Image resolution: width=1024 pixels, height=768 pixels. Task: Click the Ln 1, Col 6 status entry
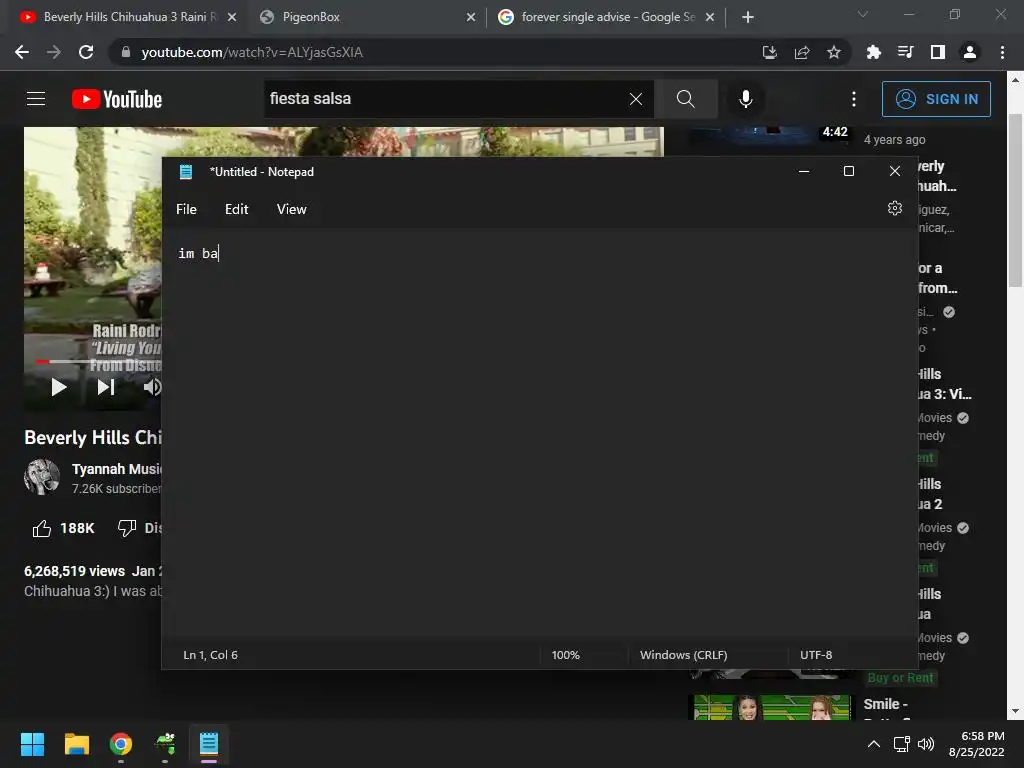[210, 655]
